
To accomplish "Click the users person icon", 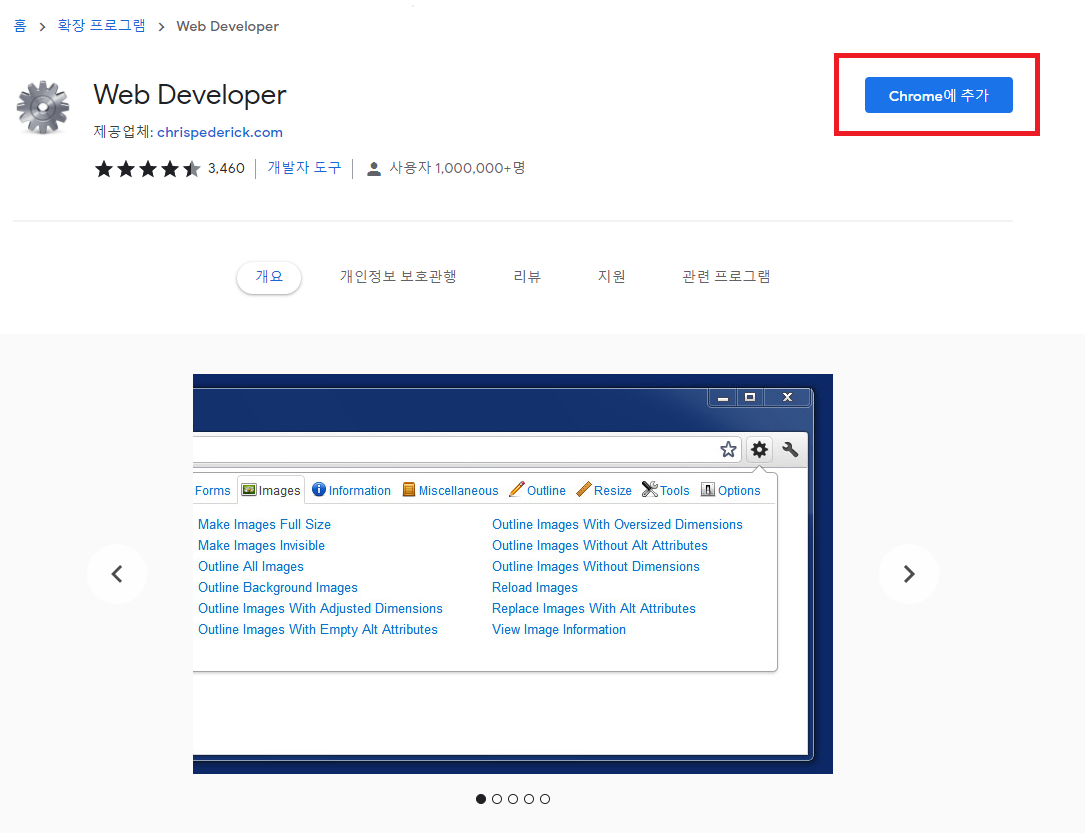I will tap(374, 169).
